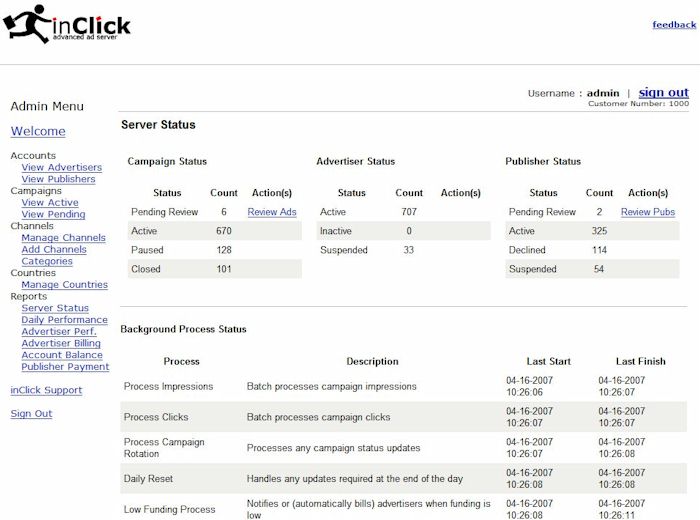Go to View Pending campaigns
Screen dimensions: 700x520
point(54,214)
